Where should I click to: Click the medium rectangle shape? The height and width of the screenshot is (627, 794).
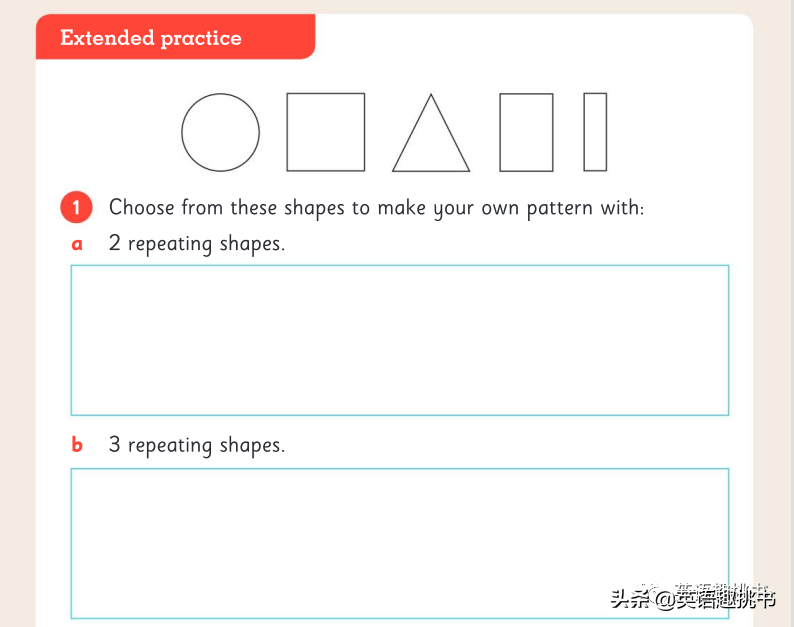tap(526, 132)
